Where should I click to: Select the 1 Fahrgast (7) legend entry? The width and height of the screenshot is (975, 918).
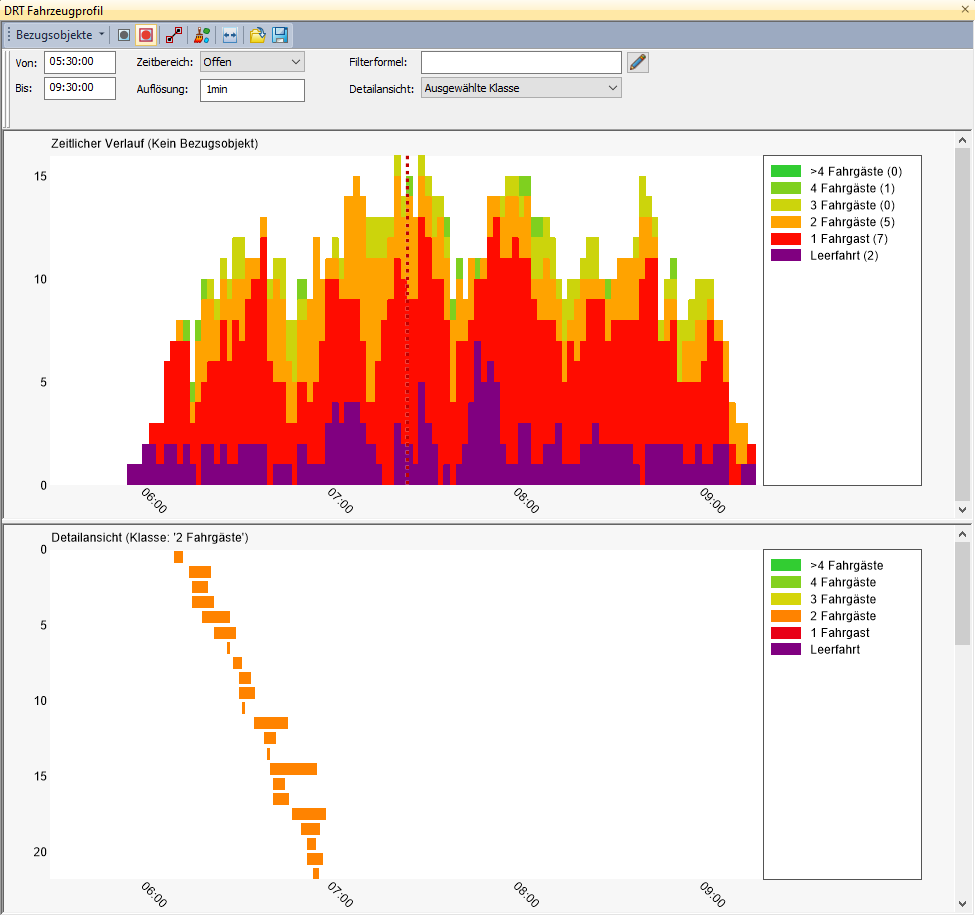tap(848, 239)
